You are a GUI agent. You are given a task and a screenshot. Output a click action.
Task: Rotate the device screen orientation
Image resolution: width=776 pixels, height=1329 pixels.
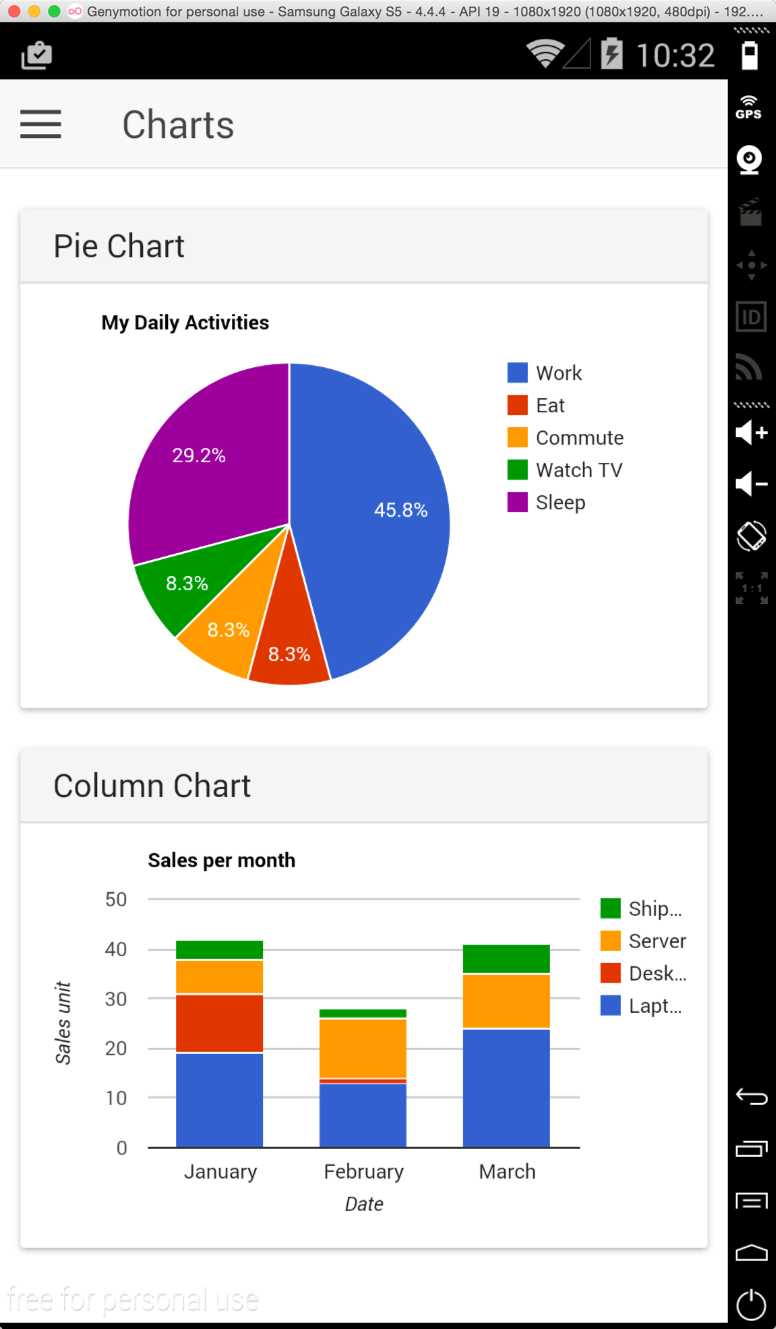point(751,536)
